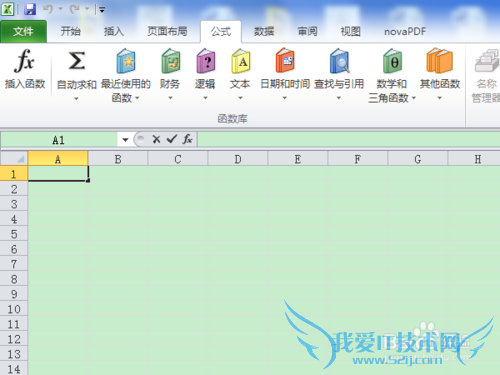The height and width of the screenshot is (375, 500).
Task: Click the fx button in formula bar
Action: (187, 139)
